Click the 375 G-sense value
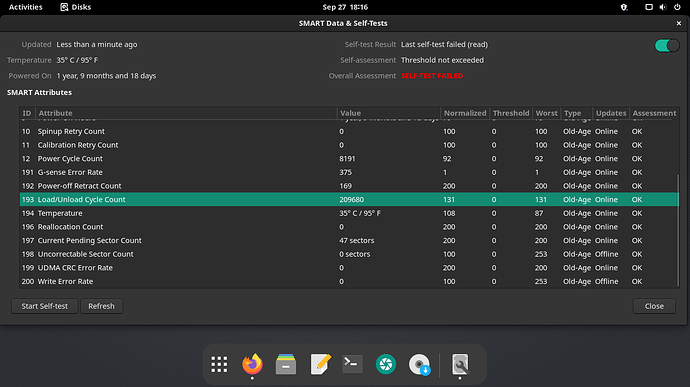The image size is (690, 387). (x=345, y=172)
